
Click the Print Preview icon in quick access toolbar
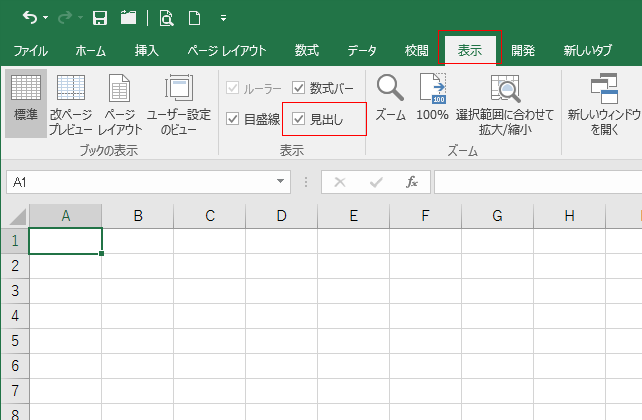tap(166, 18)
